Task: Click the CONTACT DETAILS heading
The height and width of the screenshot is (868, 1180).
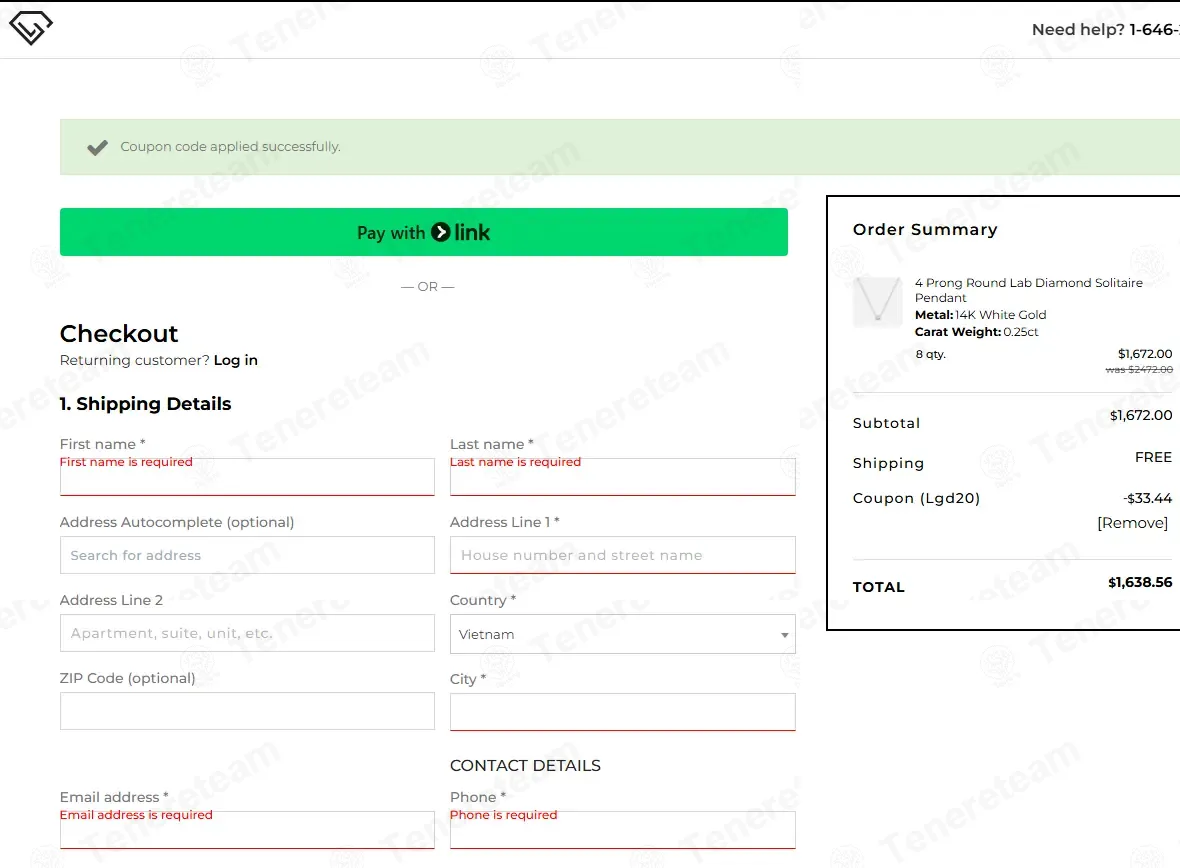Action: pos(525,766)
